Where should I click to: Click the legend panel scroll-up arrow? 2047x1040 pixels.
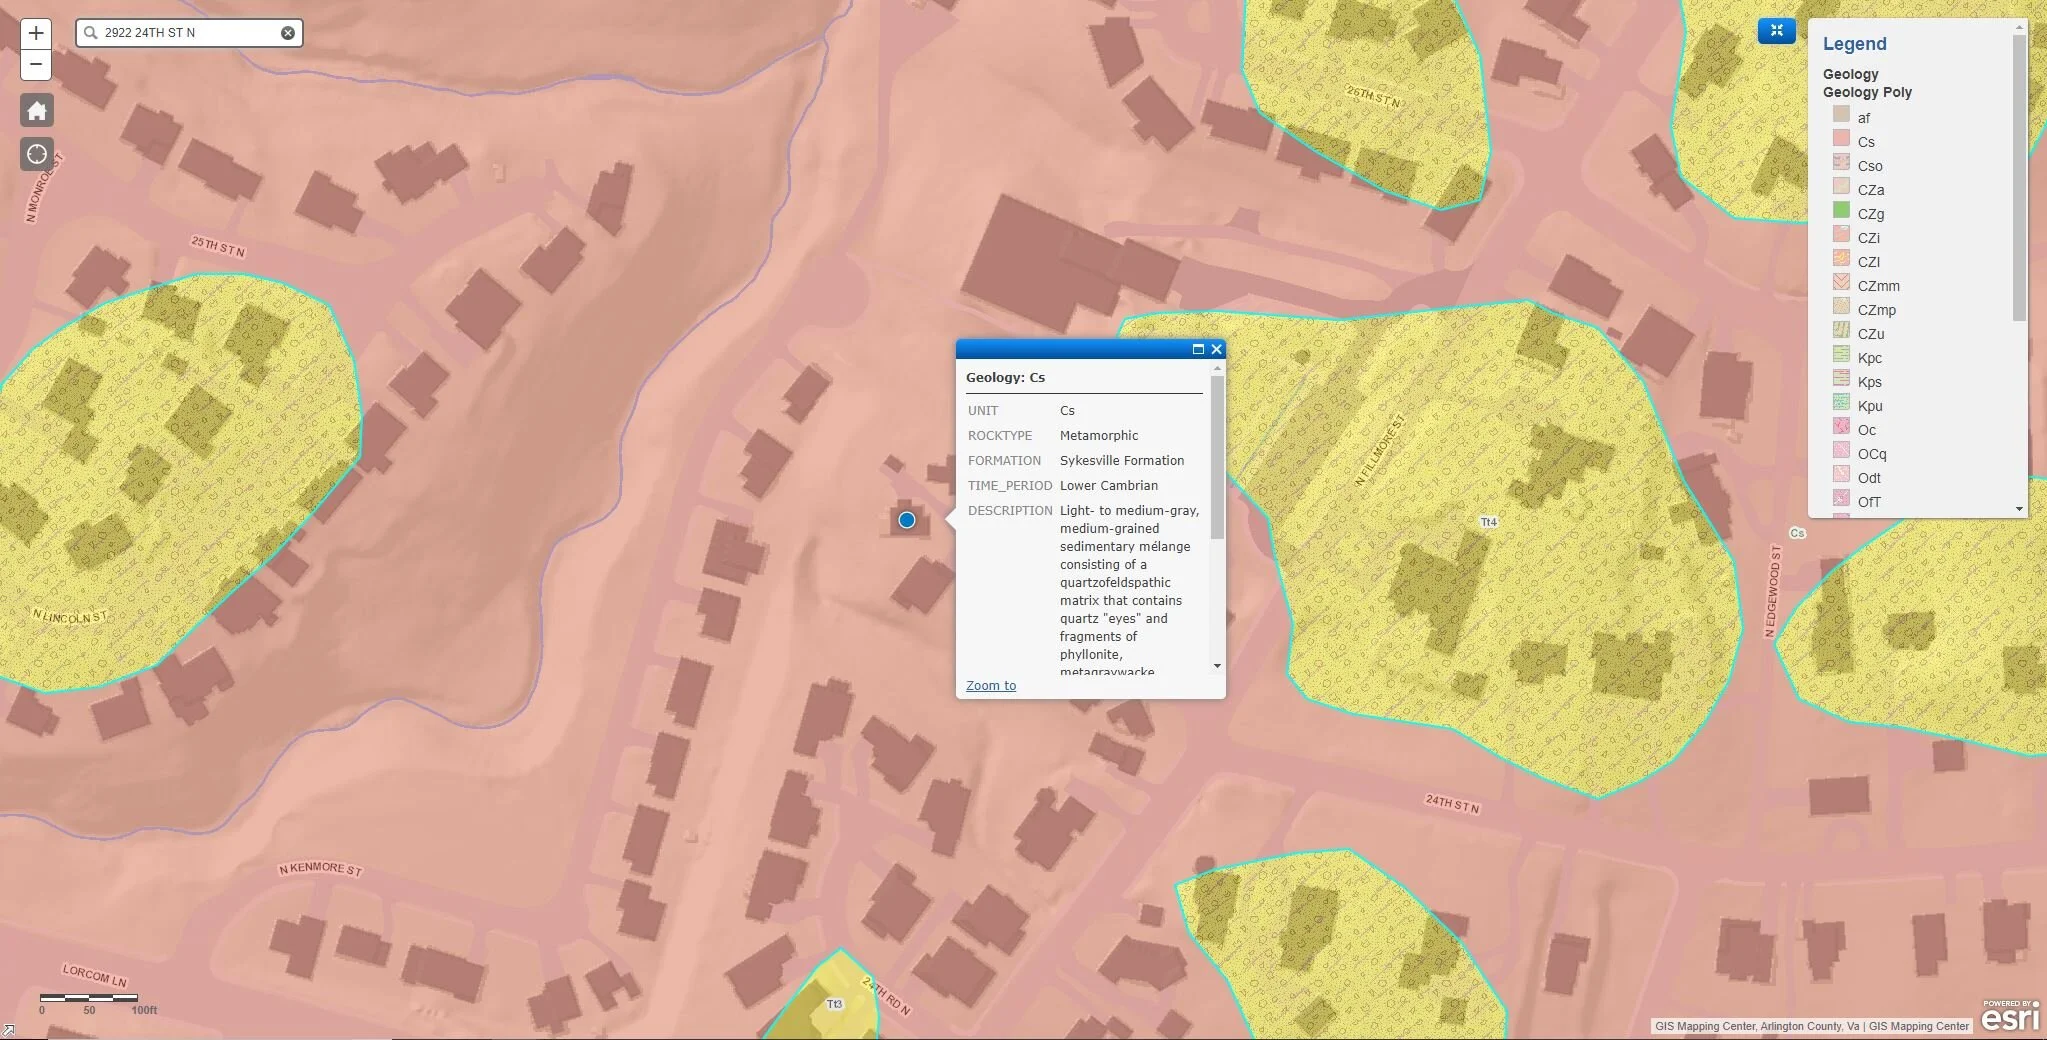coord(2019,27)
